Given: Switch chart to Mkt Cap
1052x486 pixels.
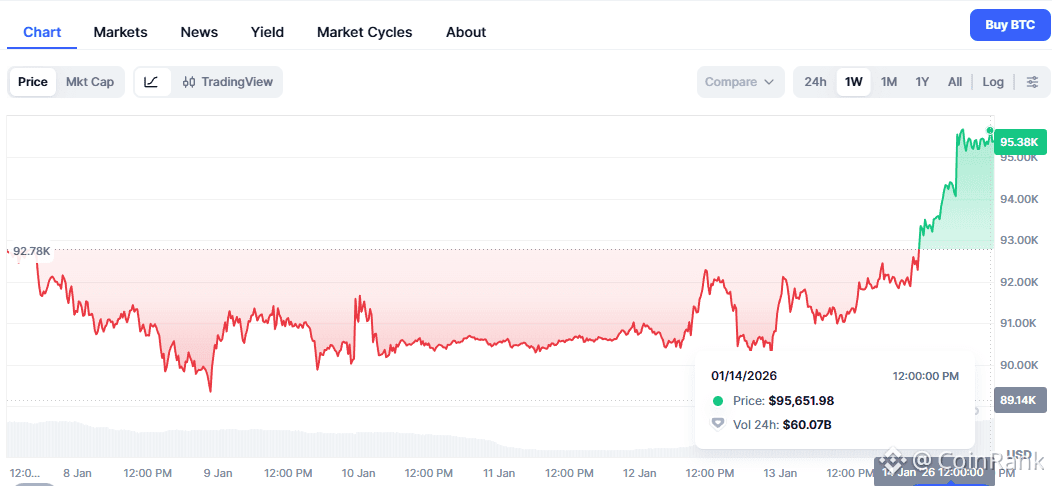Looking at the screenshot, I should point(90,82).
